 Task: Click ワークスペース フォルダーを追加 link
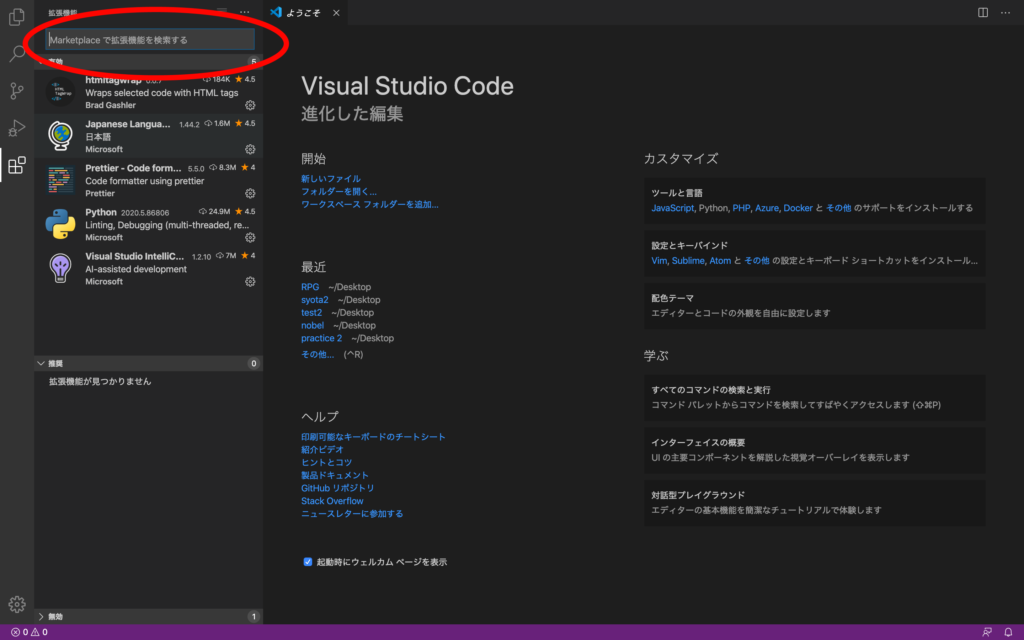click(370, 204)
